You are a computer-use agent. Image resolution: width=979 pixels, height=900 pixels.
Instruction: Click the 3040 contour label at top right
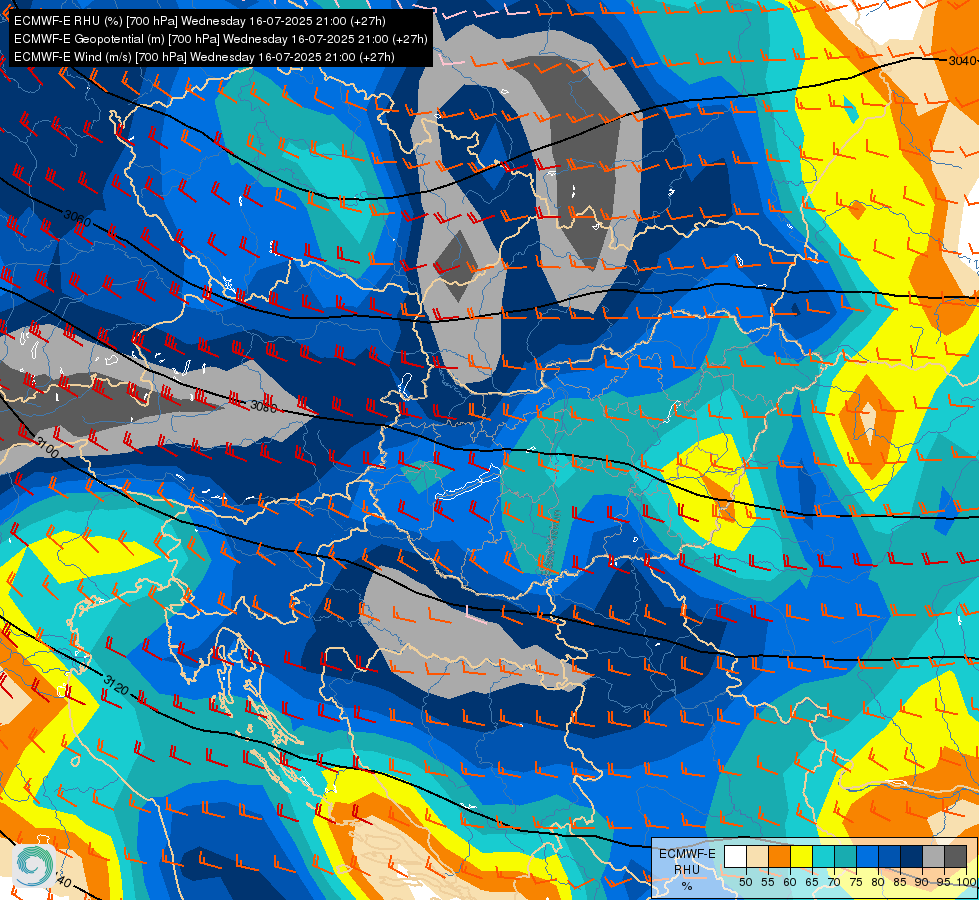(x=962, y=61)
